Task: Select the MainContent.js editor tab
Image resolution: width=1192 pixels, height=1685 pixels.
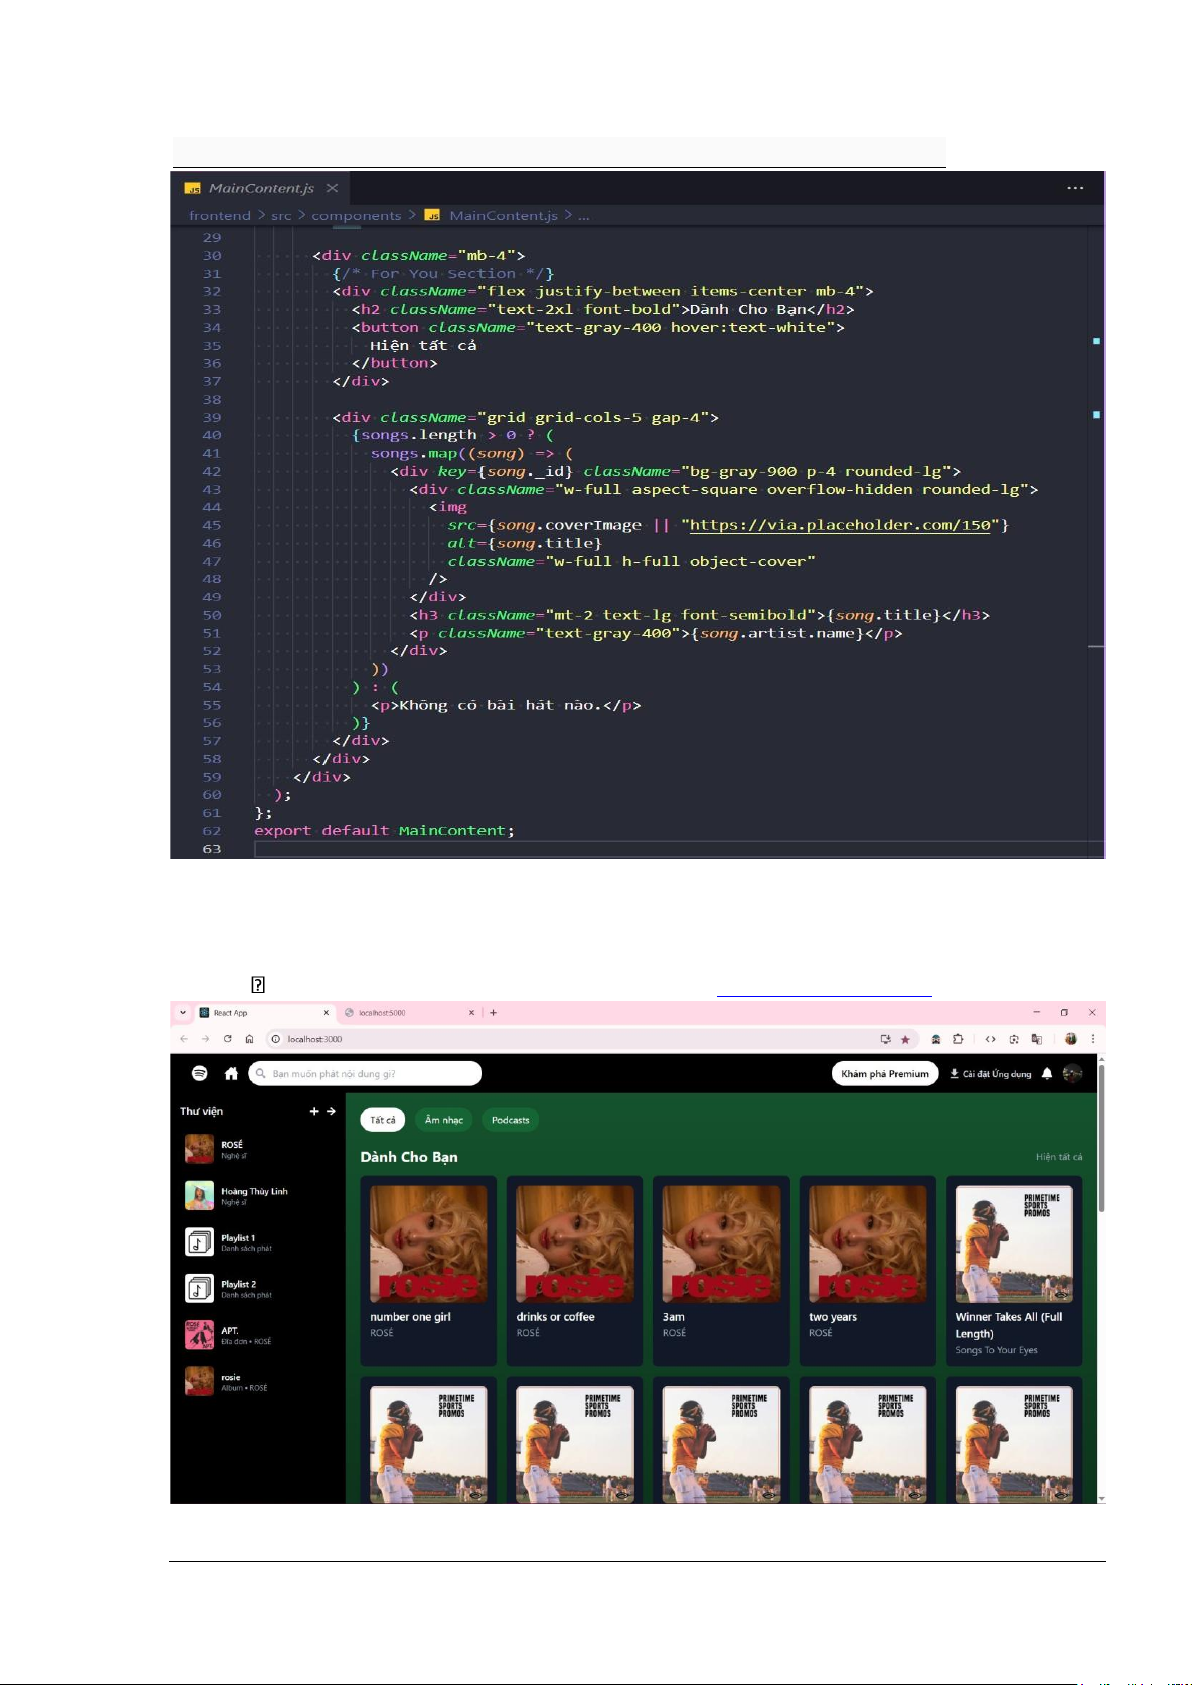Action: tap(260, 188)
